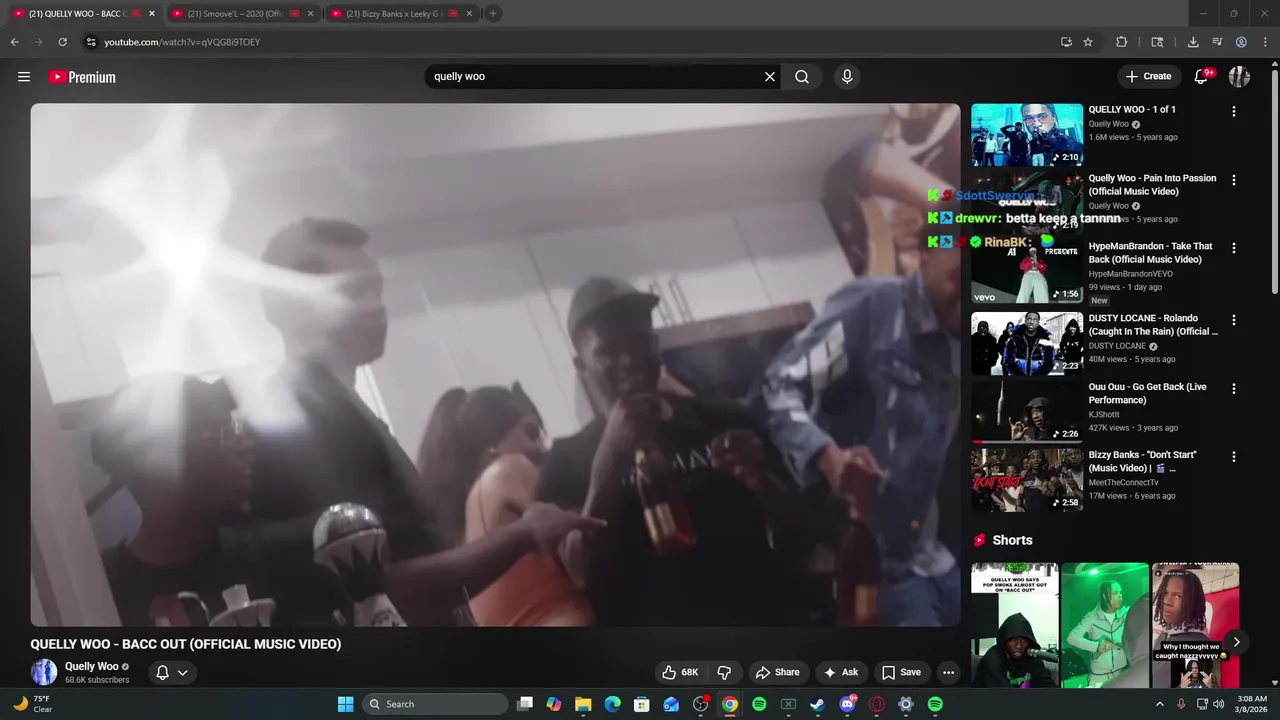
Task: Open the weather widget showing 75°F
Action: tap(32, 704)
